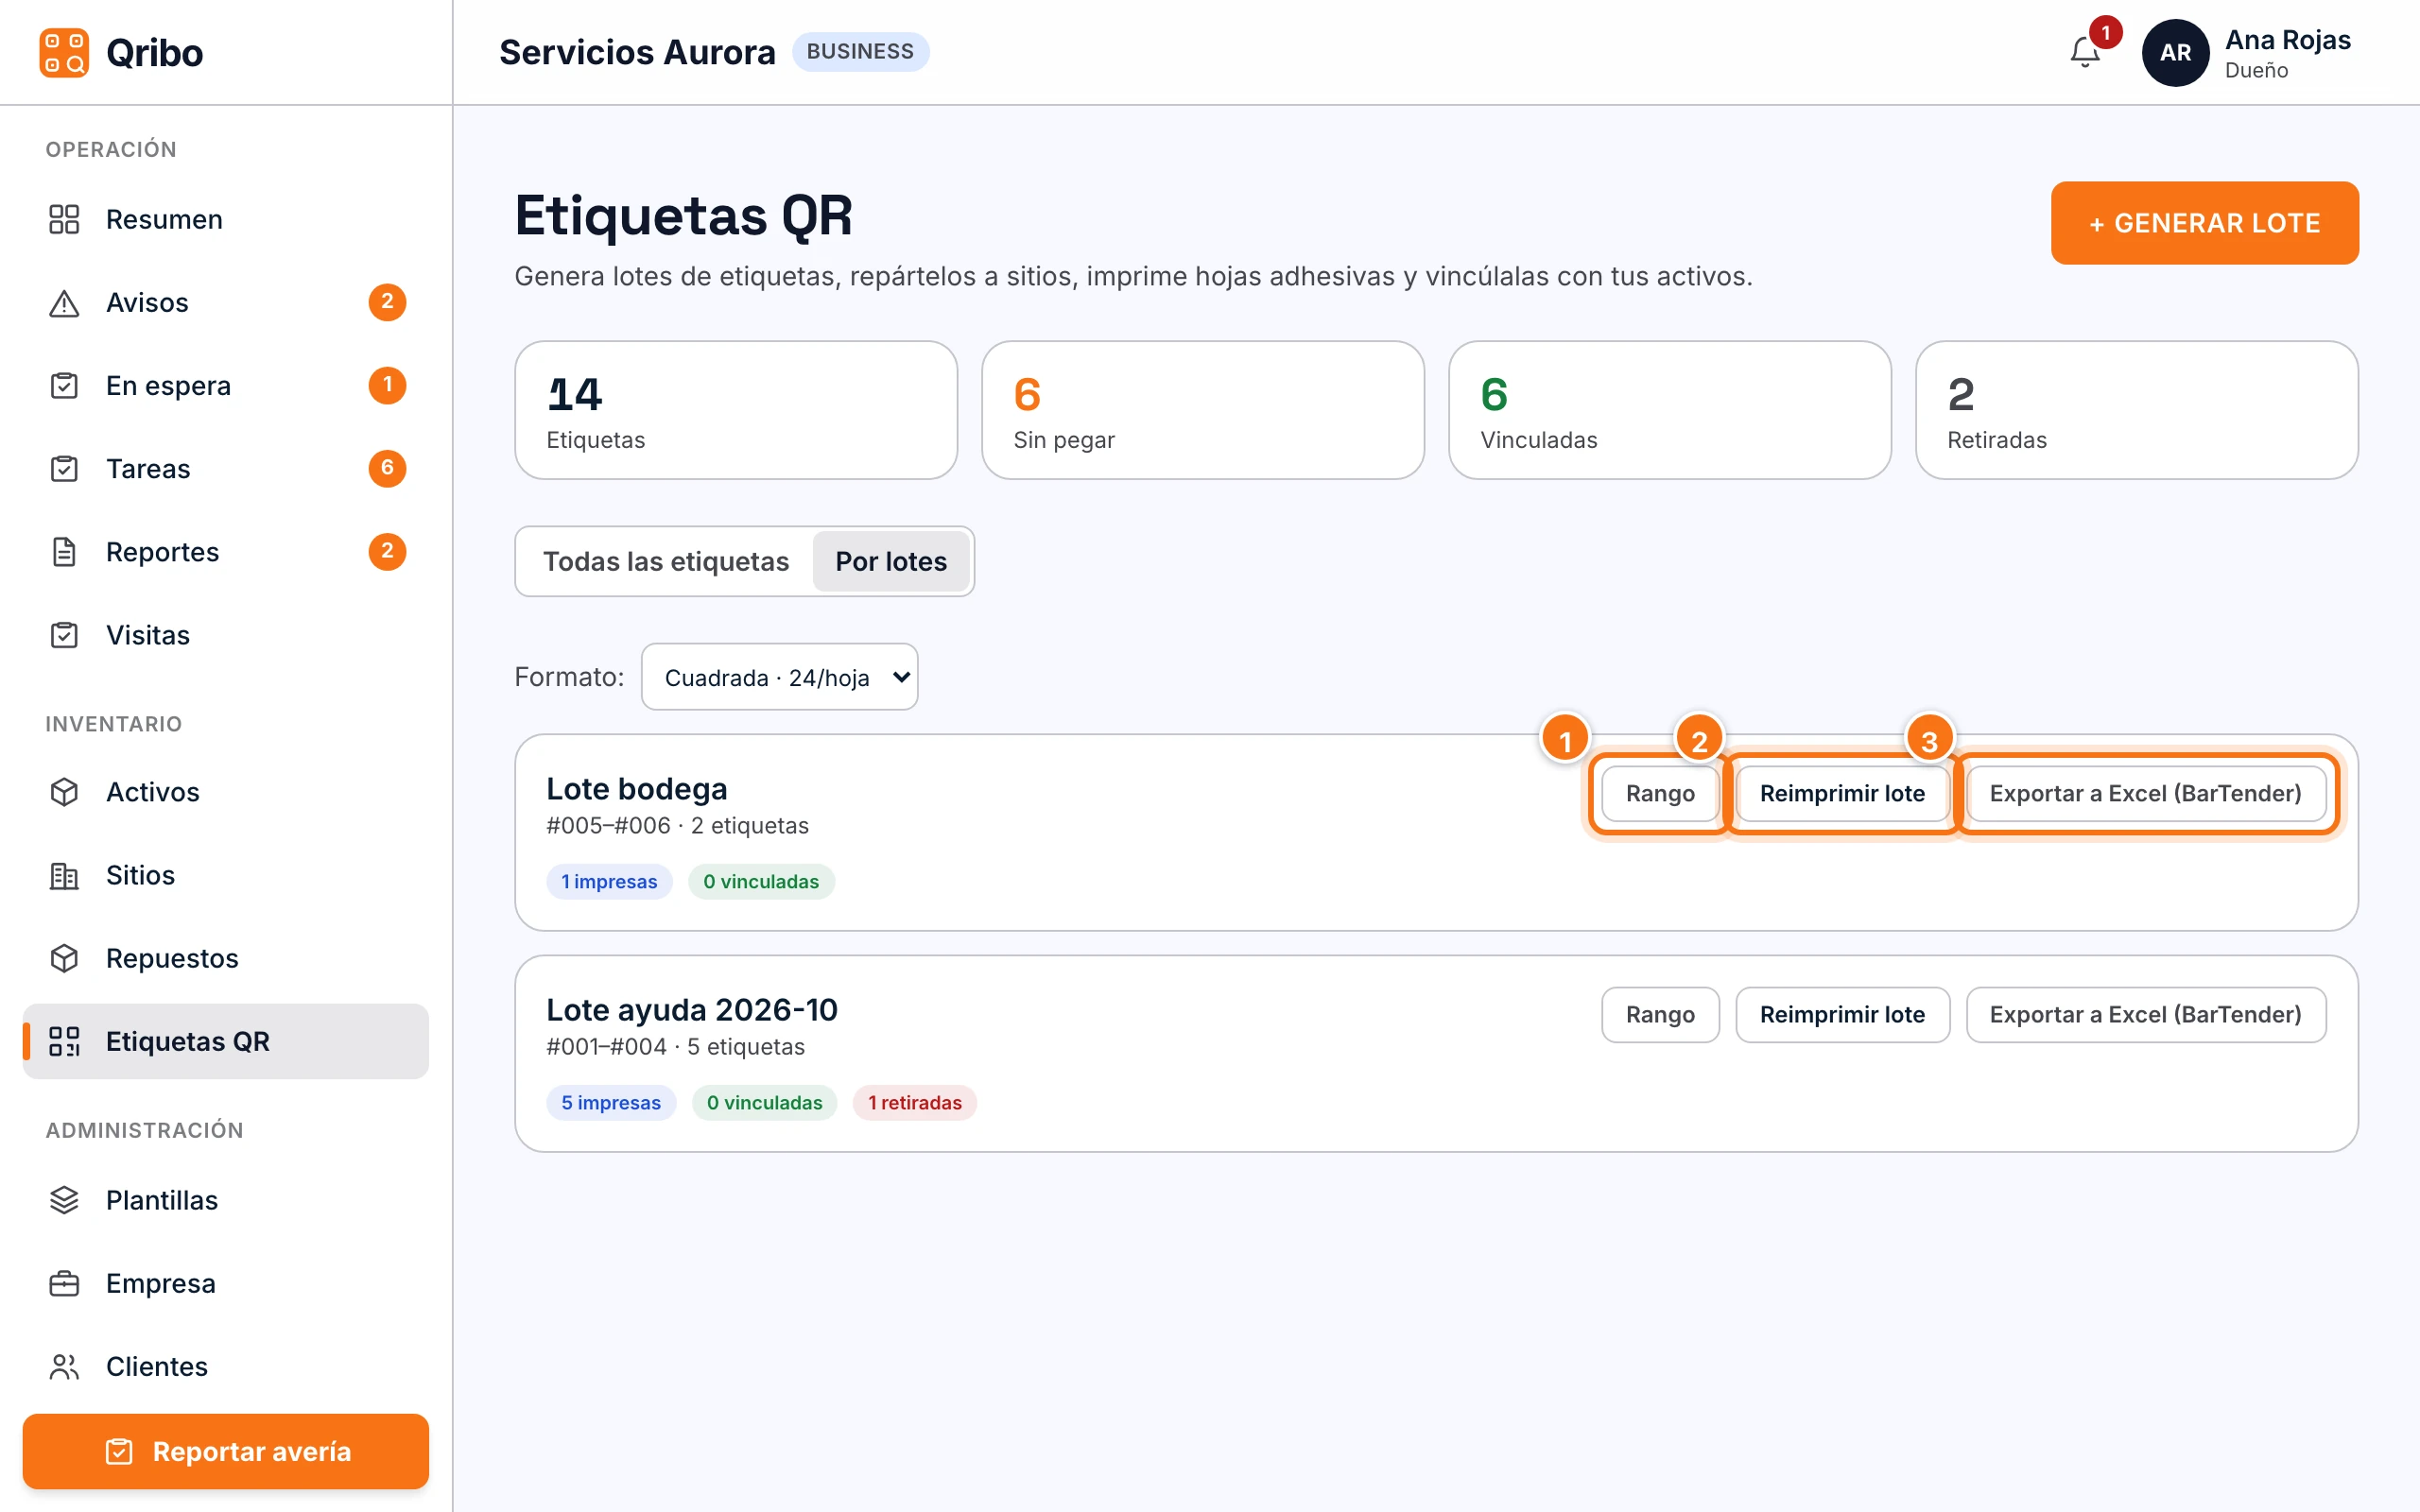Click the Reportes badge showing 2
This screenshot has width=2420, height=1512.
coord(387,551)
